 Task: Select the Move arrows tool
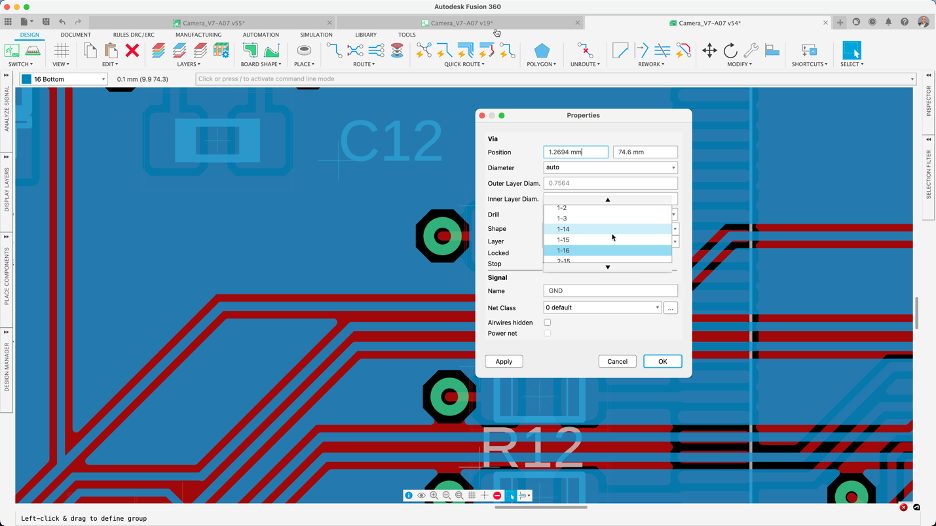pos(709,51)
